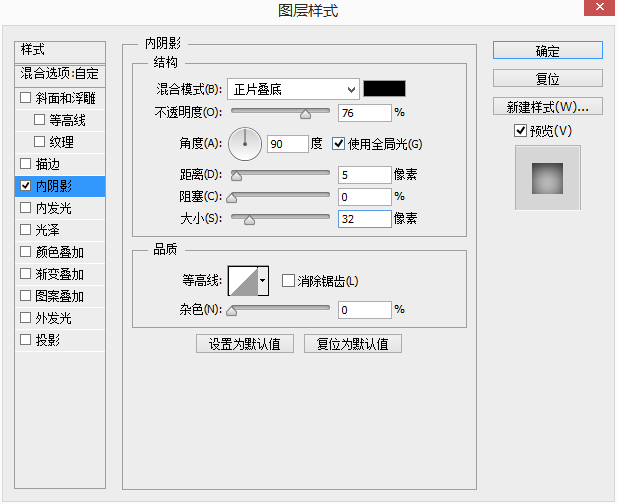This screenshot has height=504, width=617.
Task: Select the 内发光 style row label
Action: 54,208
